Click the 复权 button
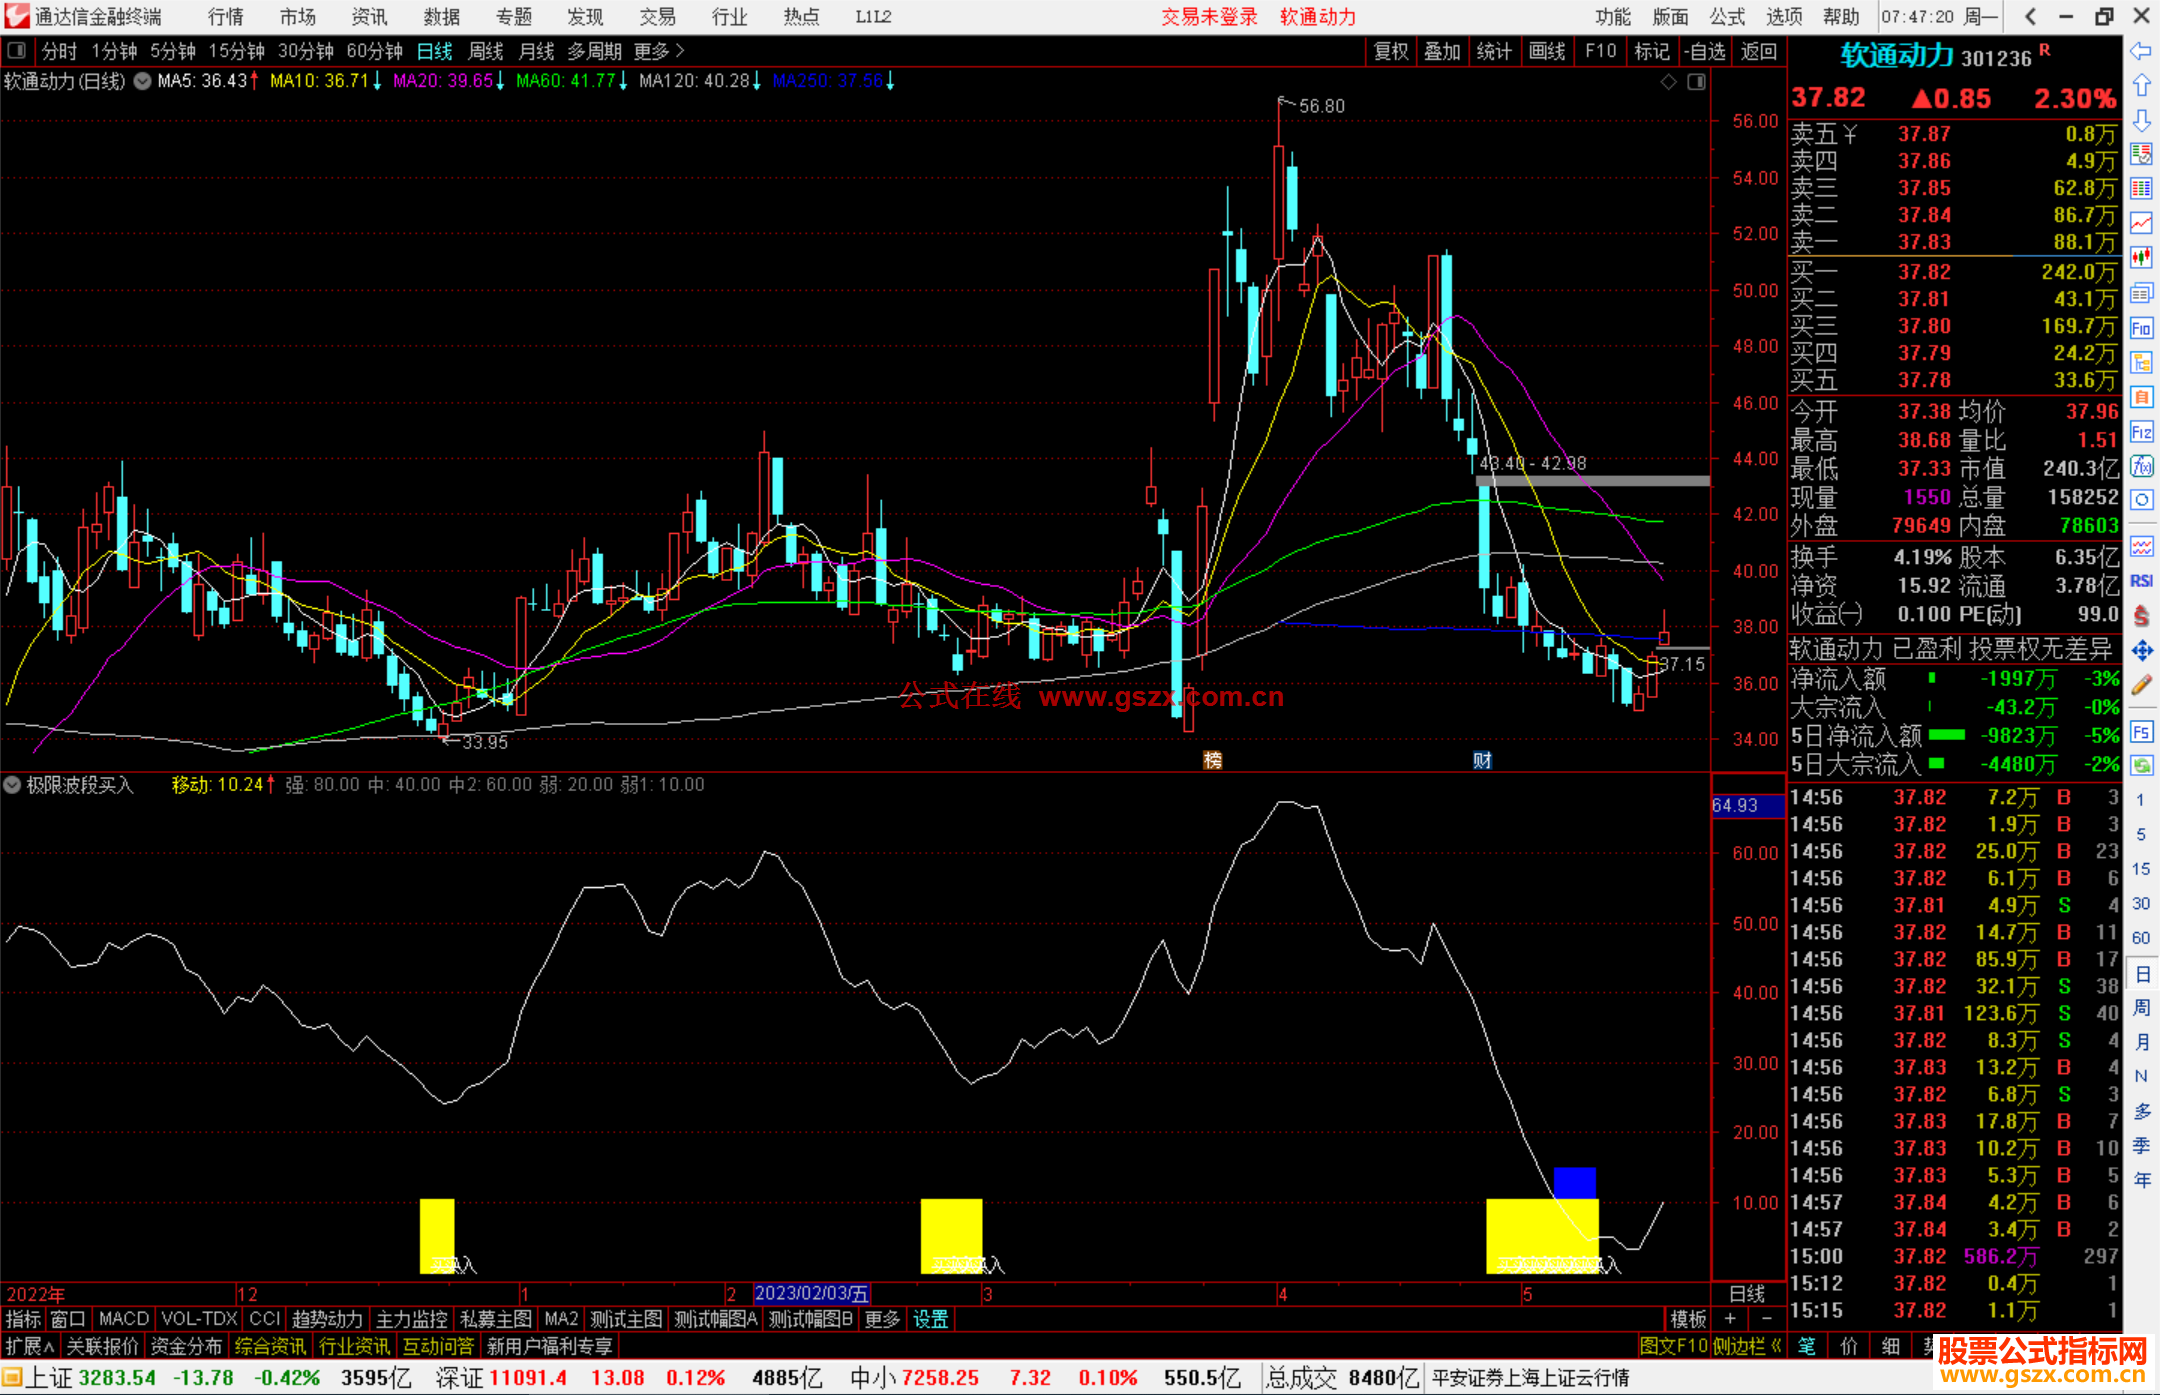This screenshot has width=2160, height=1395. click(1390, 51)
